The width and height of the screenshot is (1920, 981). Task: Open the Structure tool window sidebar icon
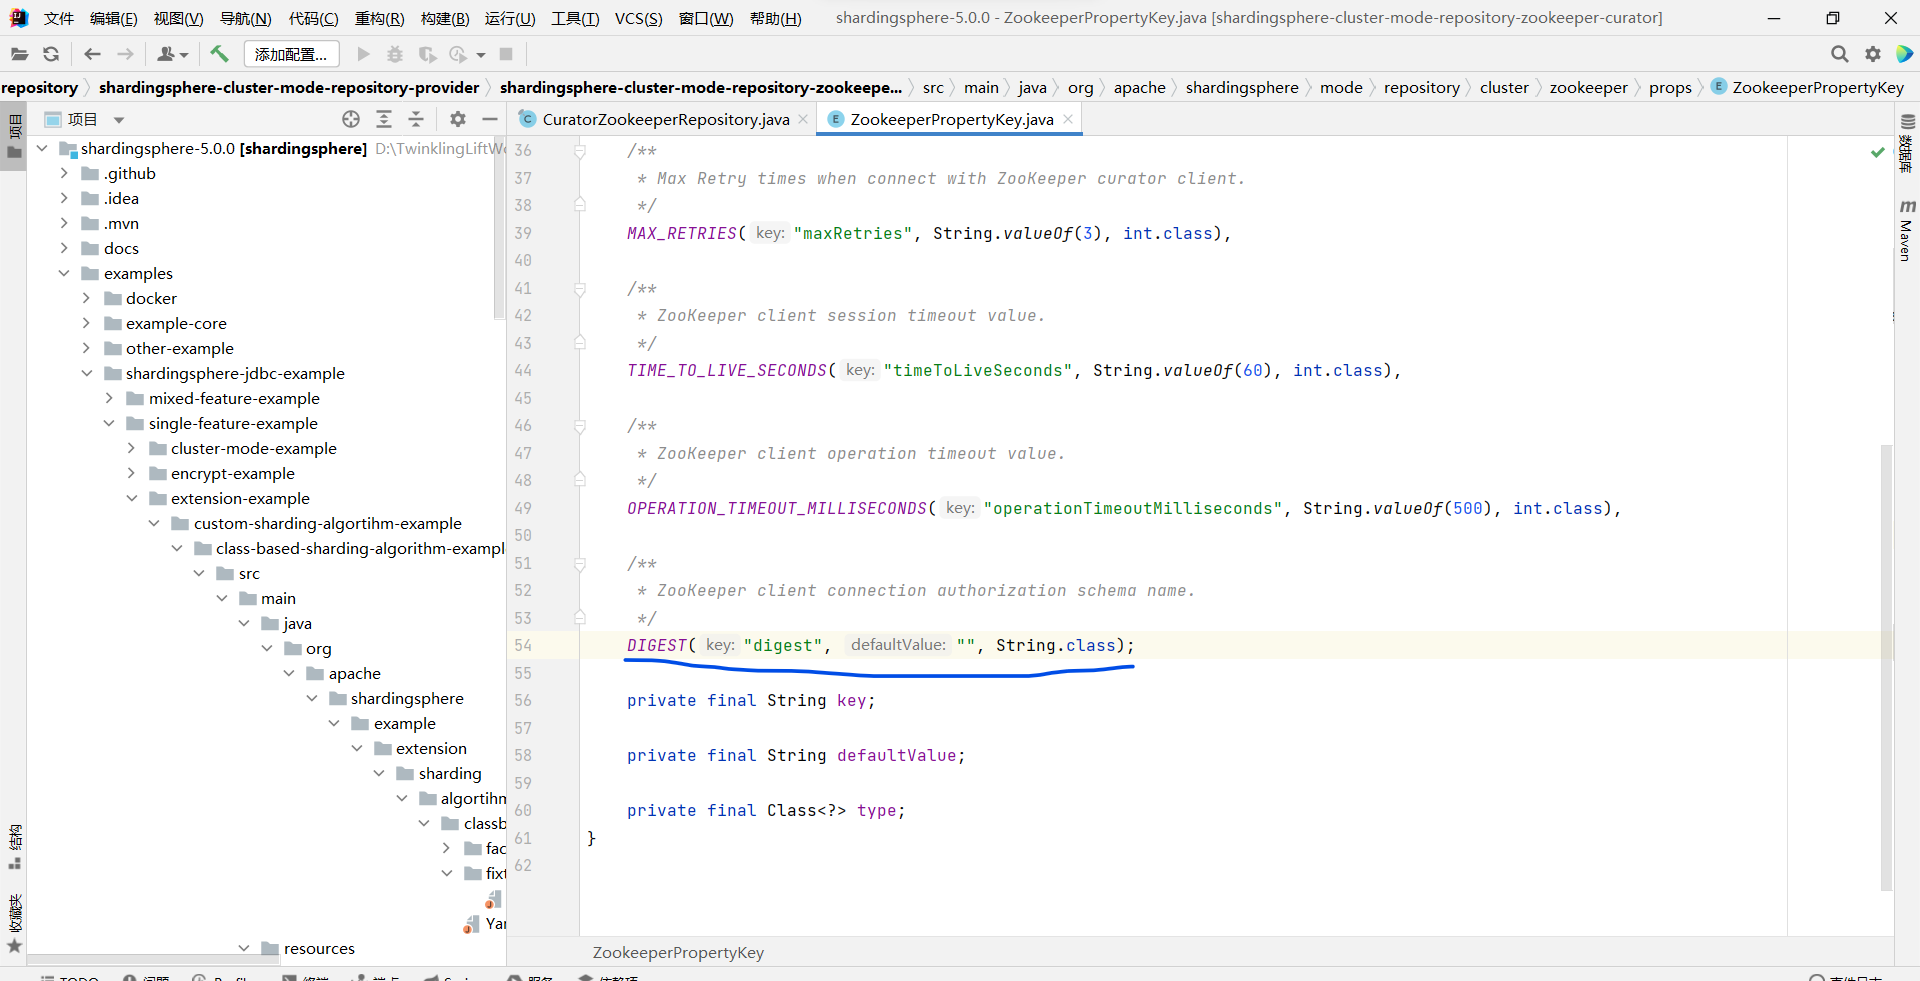(x=14, y=846)
